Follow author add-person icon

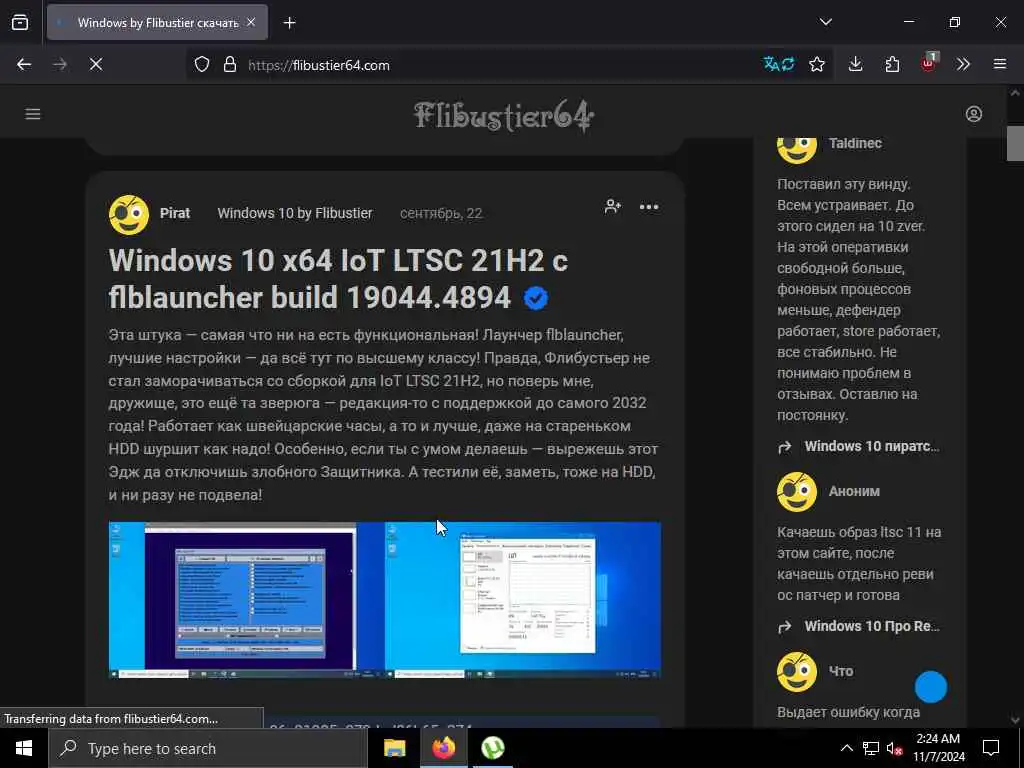click(613, 206)
